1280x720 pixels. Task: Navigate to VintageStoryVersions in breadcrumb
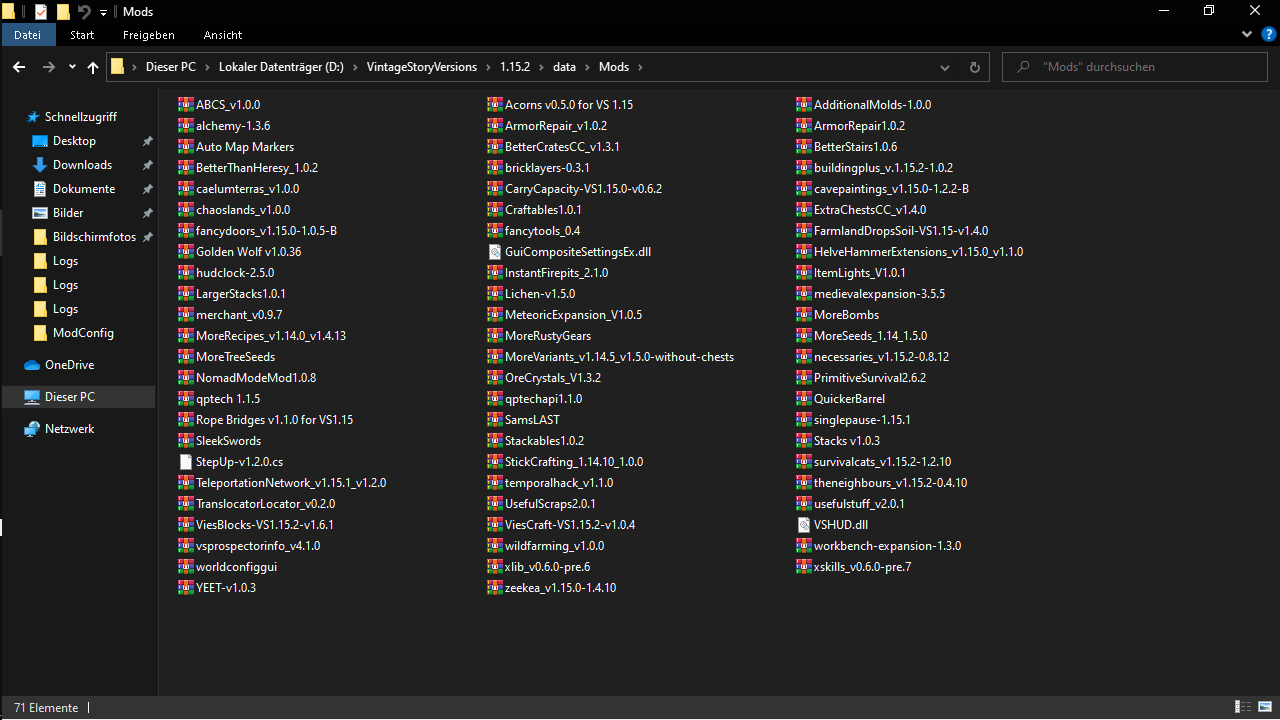coord(421,67)
